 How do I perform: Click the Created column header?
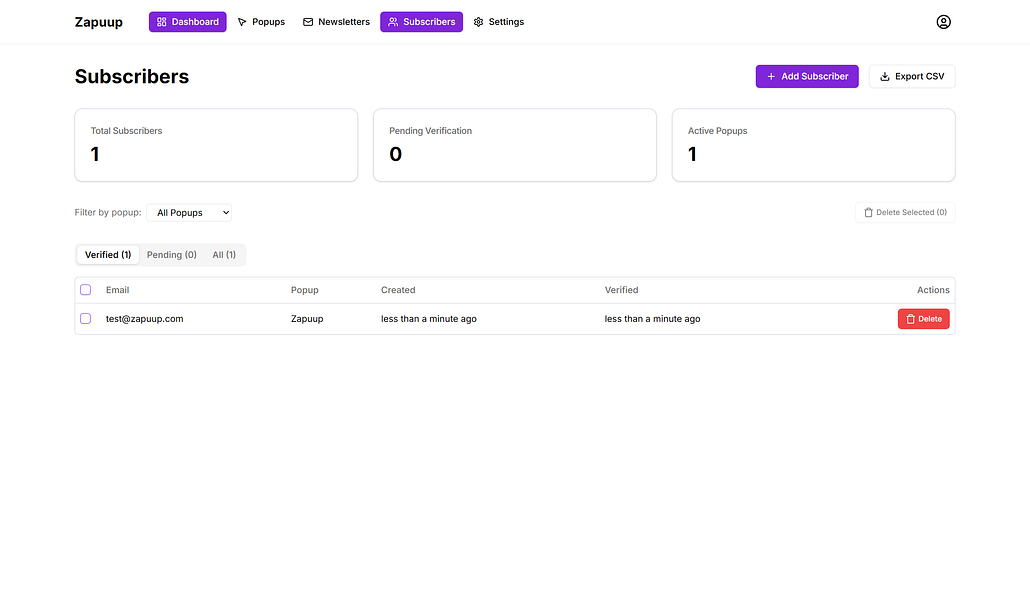click(398, 290)
